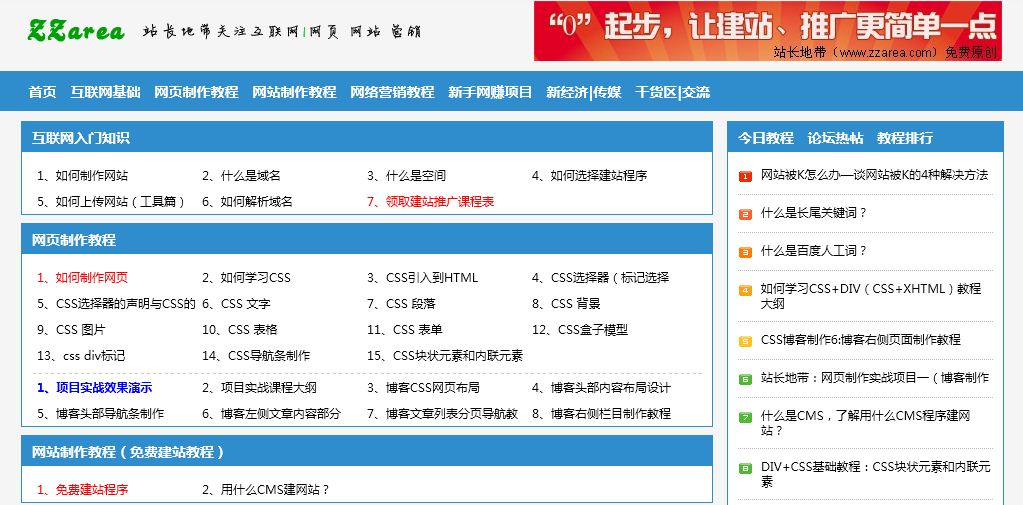Click the yellow number 5 rank badge
The image size is (1023, 505).
745,341
